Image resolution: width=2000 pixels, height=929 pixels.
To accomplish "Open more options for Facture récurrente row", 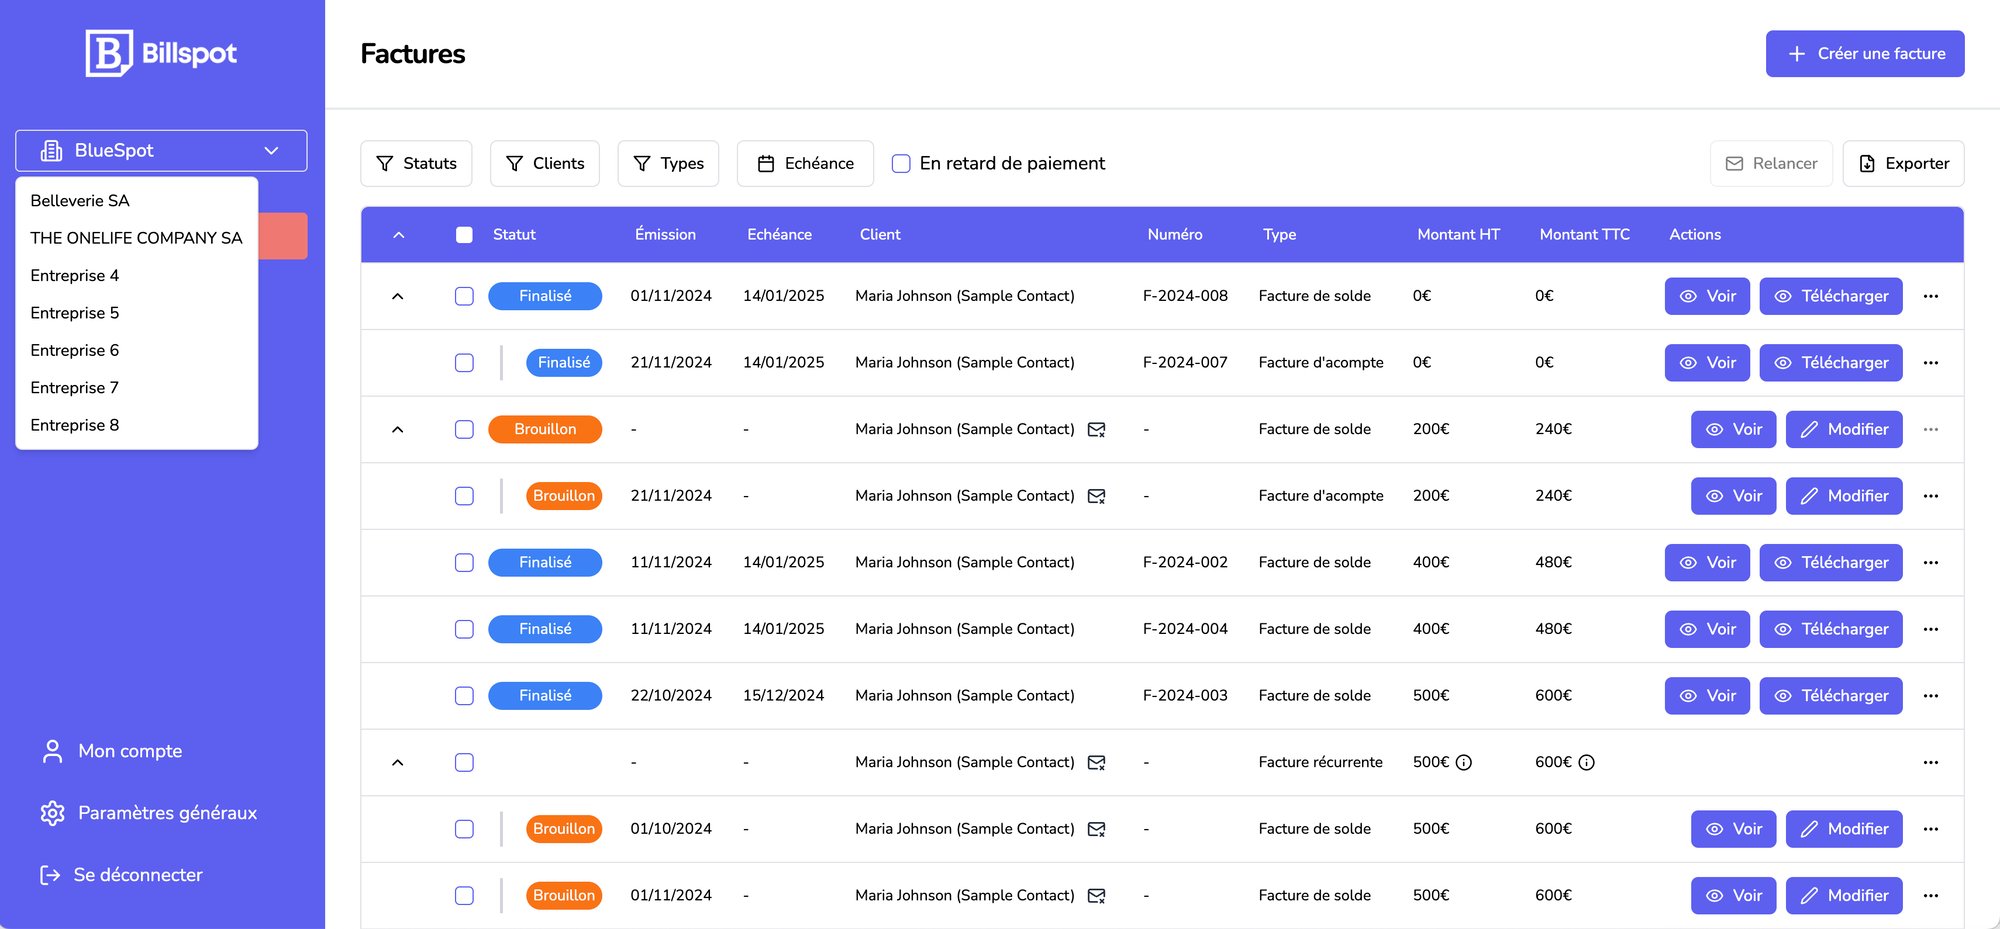I will (x=1931, y=762).
